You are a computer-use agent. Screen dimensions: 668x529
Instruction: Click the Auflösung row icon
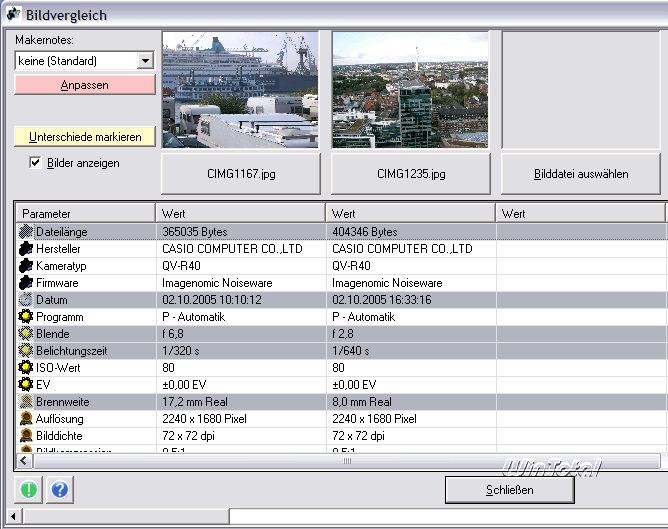click(26, 419)
